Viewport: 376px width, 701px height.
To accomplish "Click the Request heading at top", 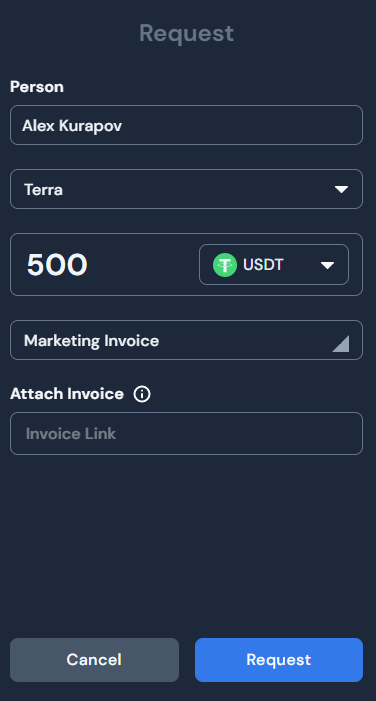I will (x=186, y=34).
